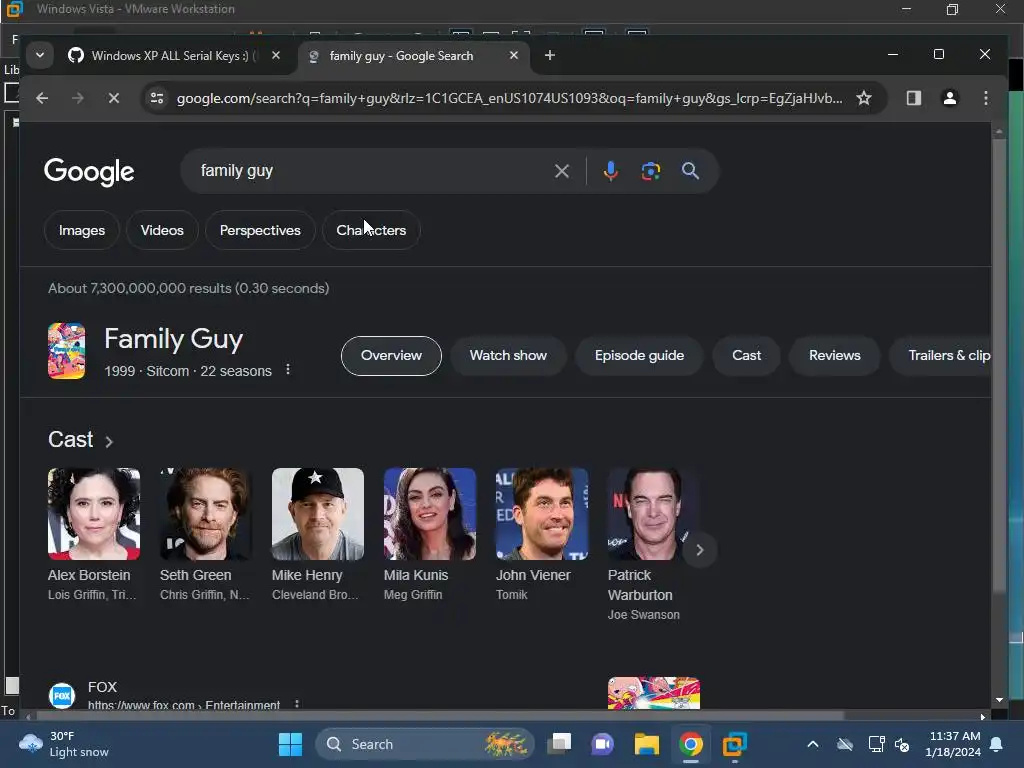Open the tab search dropdown arrow

(40, 56)
